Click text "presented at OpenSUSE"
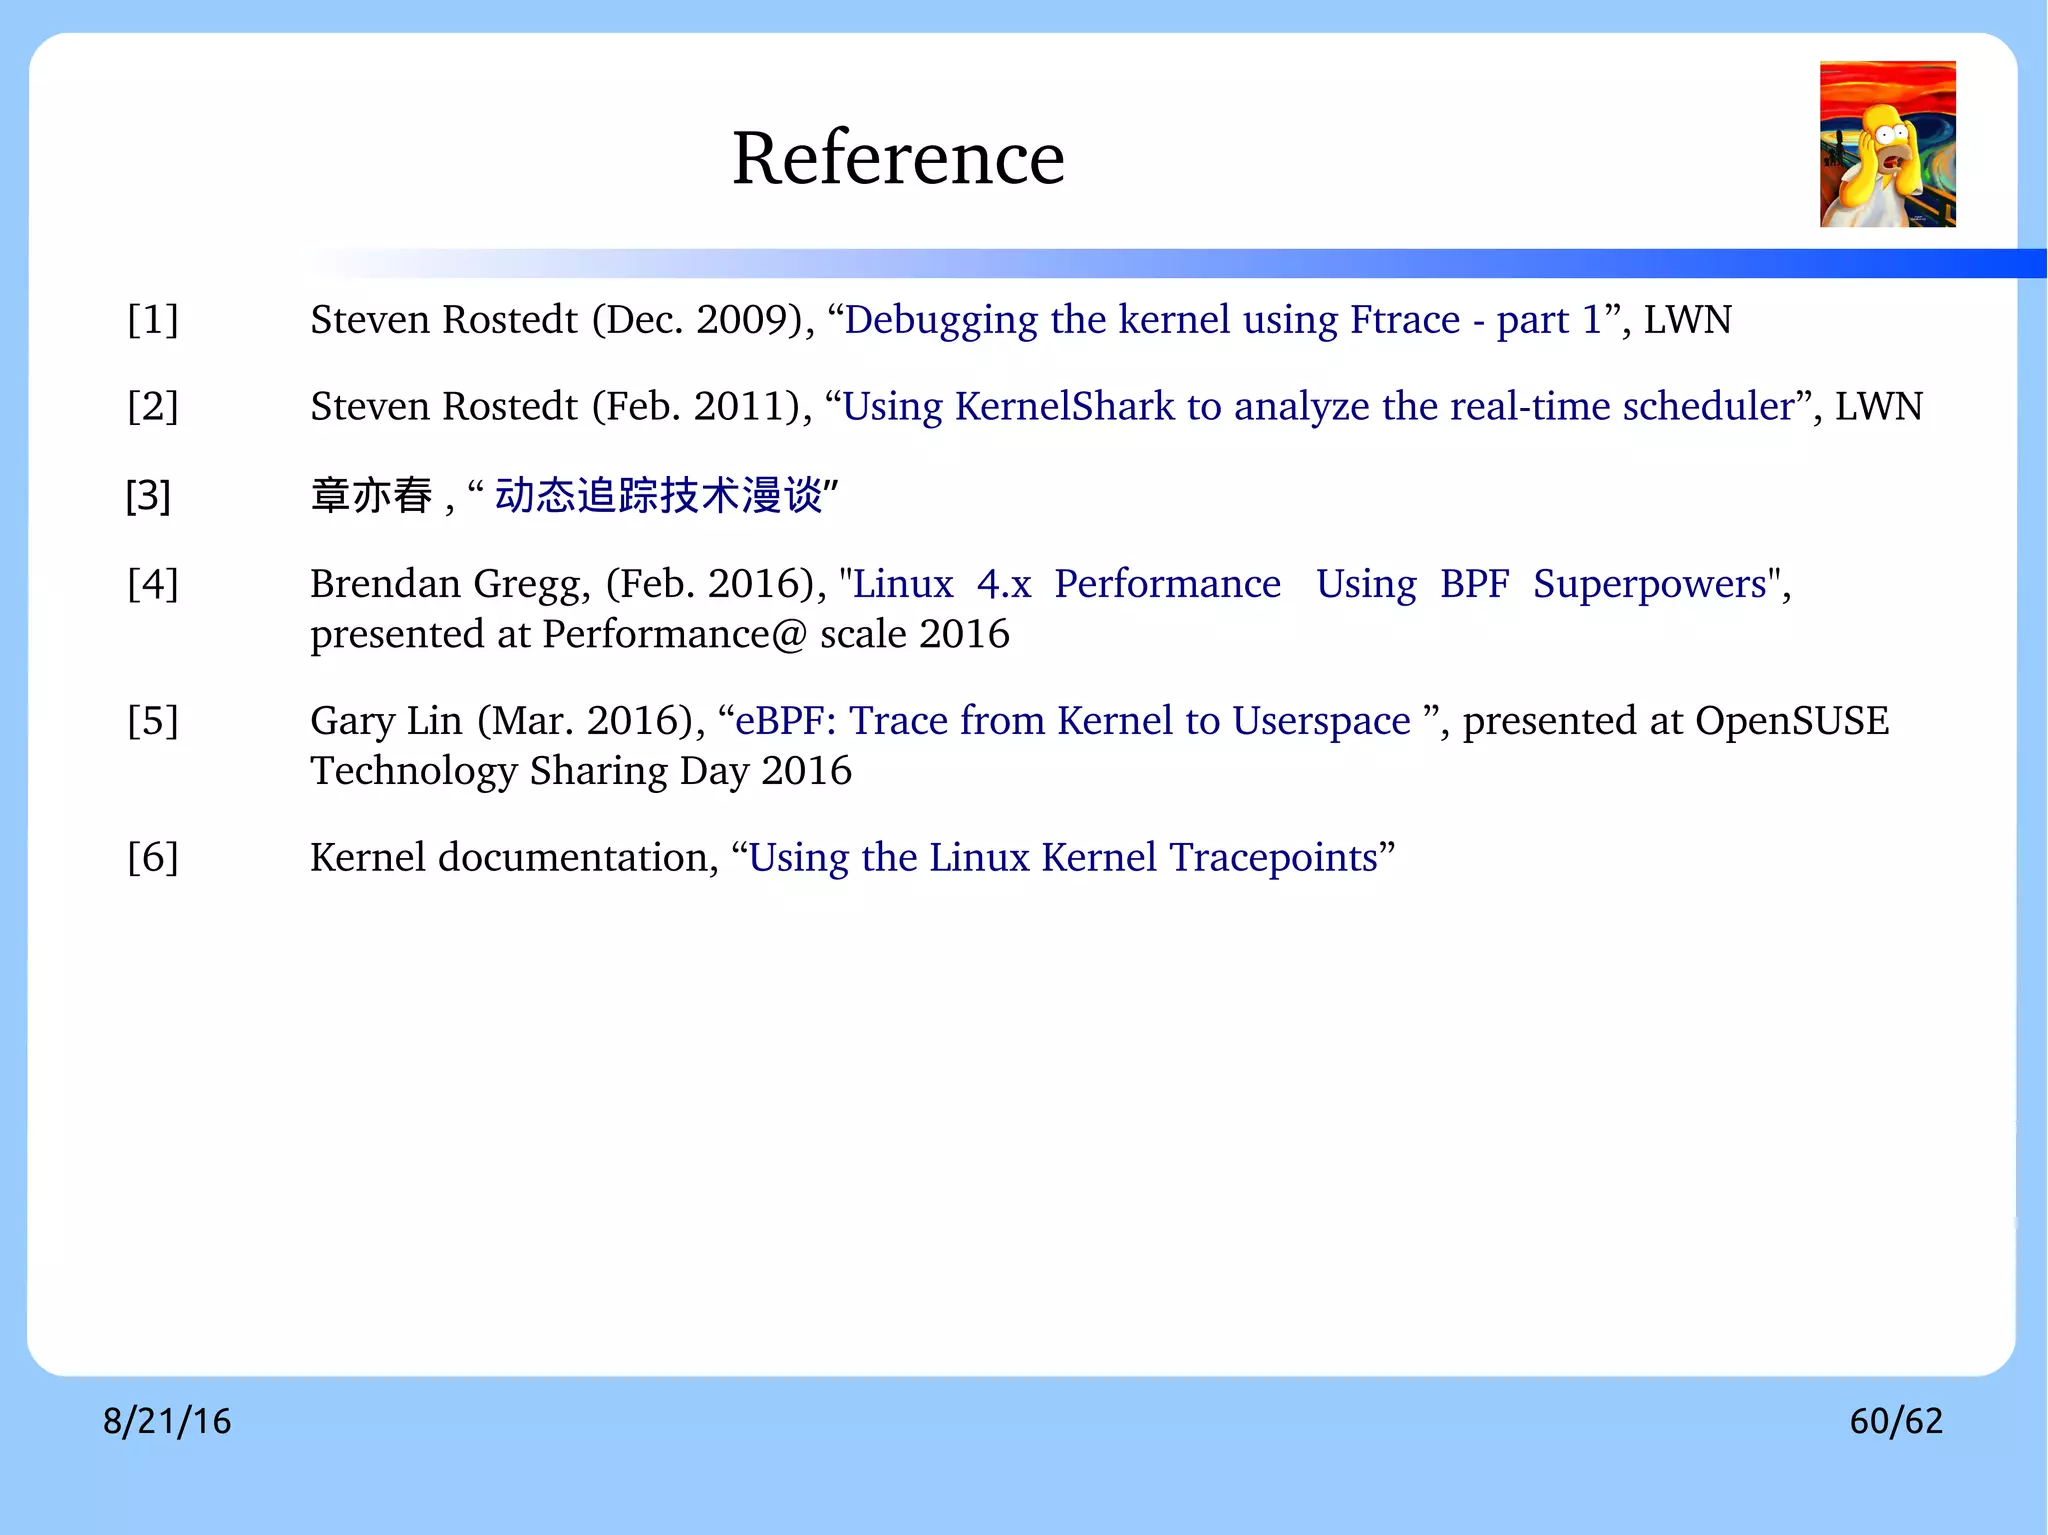 (1676, 721)
